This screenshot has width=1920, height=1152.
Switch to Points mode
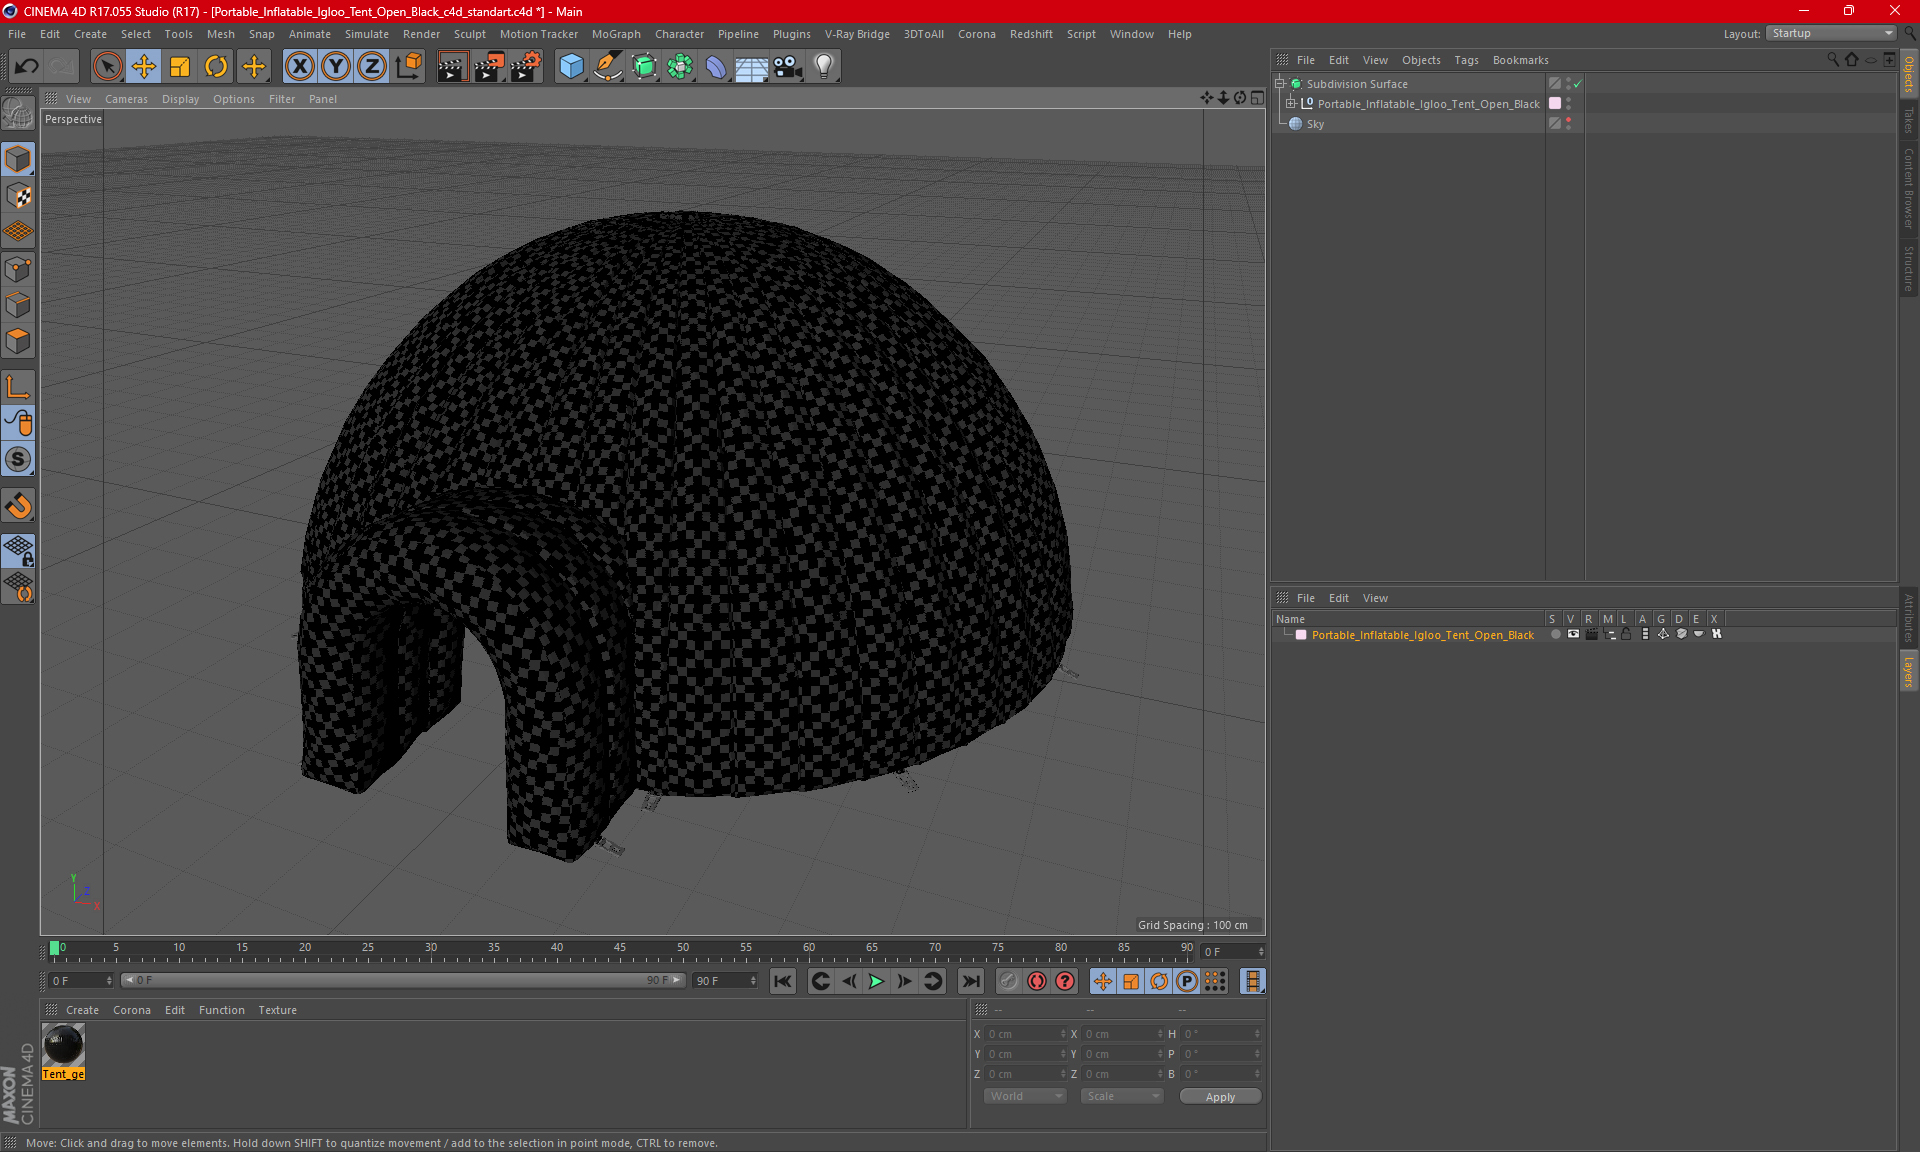pyautogui.click(x=18, y=269)
